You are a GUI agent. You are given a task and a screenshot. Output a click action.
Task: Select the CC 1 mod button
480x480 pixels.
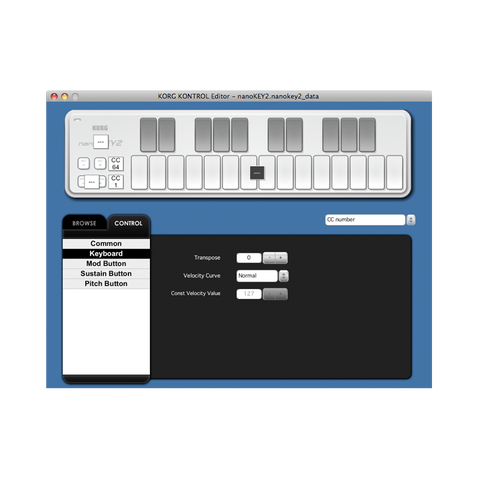pos(116,182)
